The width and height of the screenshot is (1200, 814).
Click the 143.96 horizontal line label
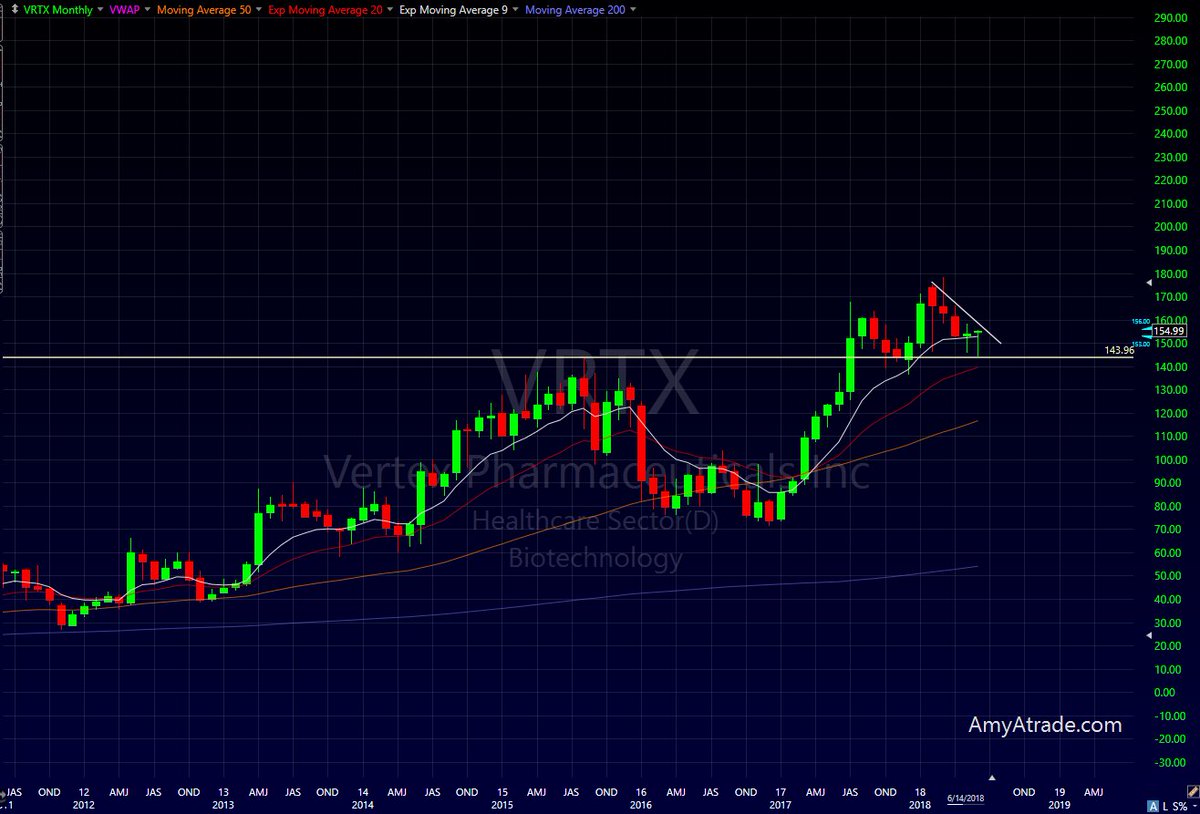pyautogui.click(x=1120, y=350)
